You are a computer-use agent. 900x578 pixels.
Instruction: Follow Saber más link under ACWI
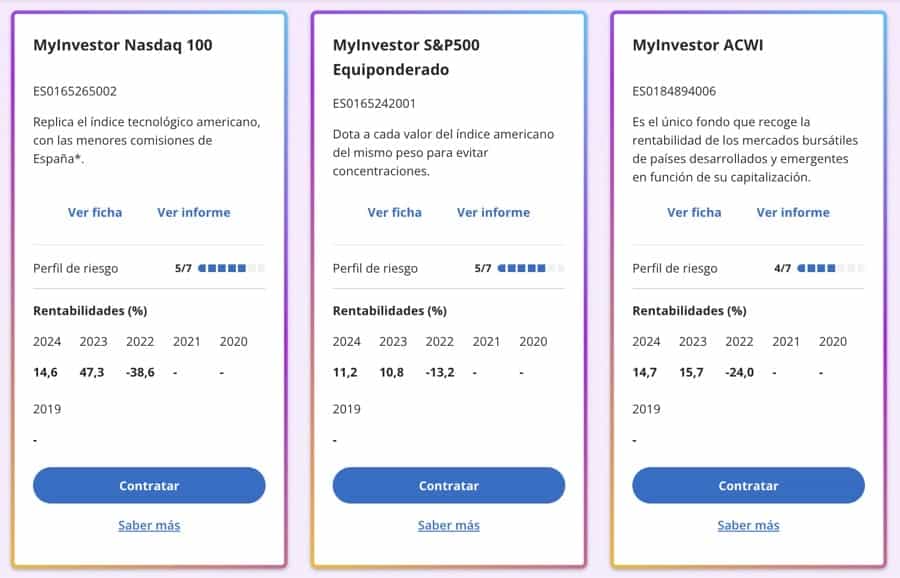[x=748, y=525]
